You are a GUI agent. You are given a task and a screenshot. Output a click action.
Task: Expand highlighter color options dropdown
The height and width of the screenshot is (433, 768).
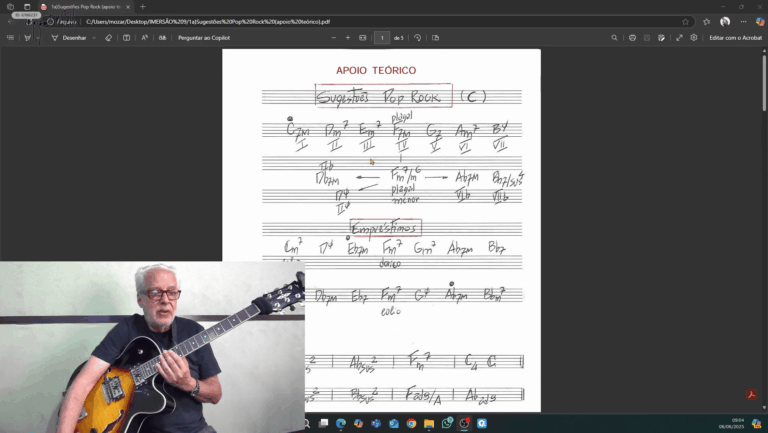(38, 38)
